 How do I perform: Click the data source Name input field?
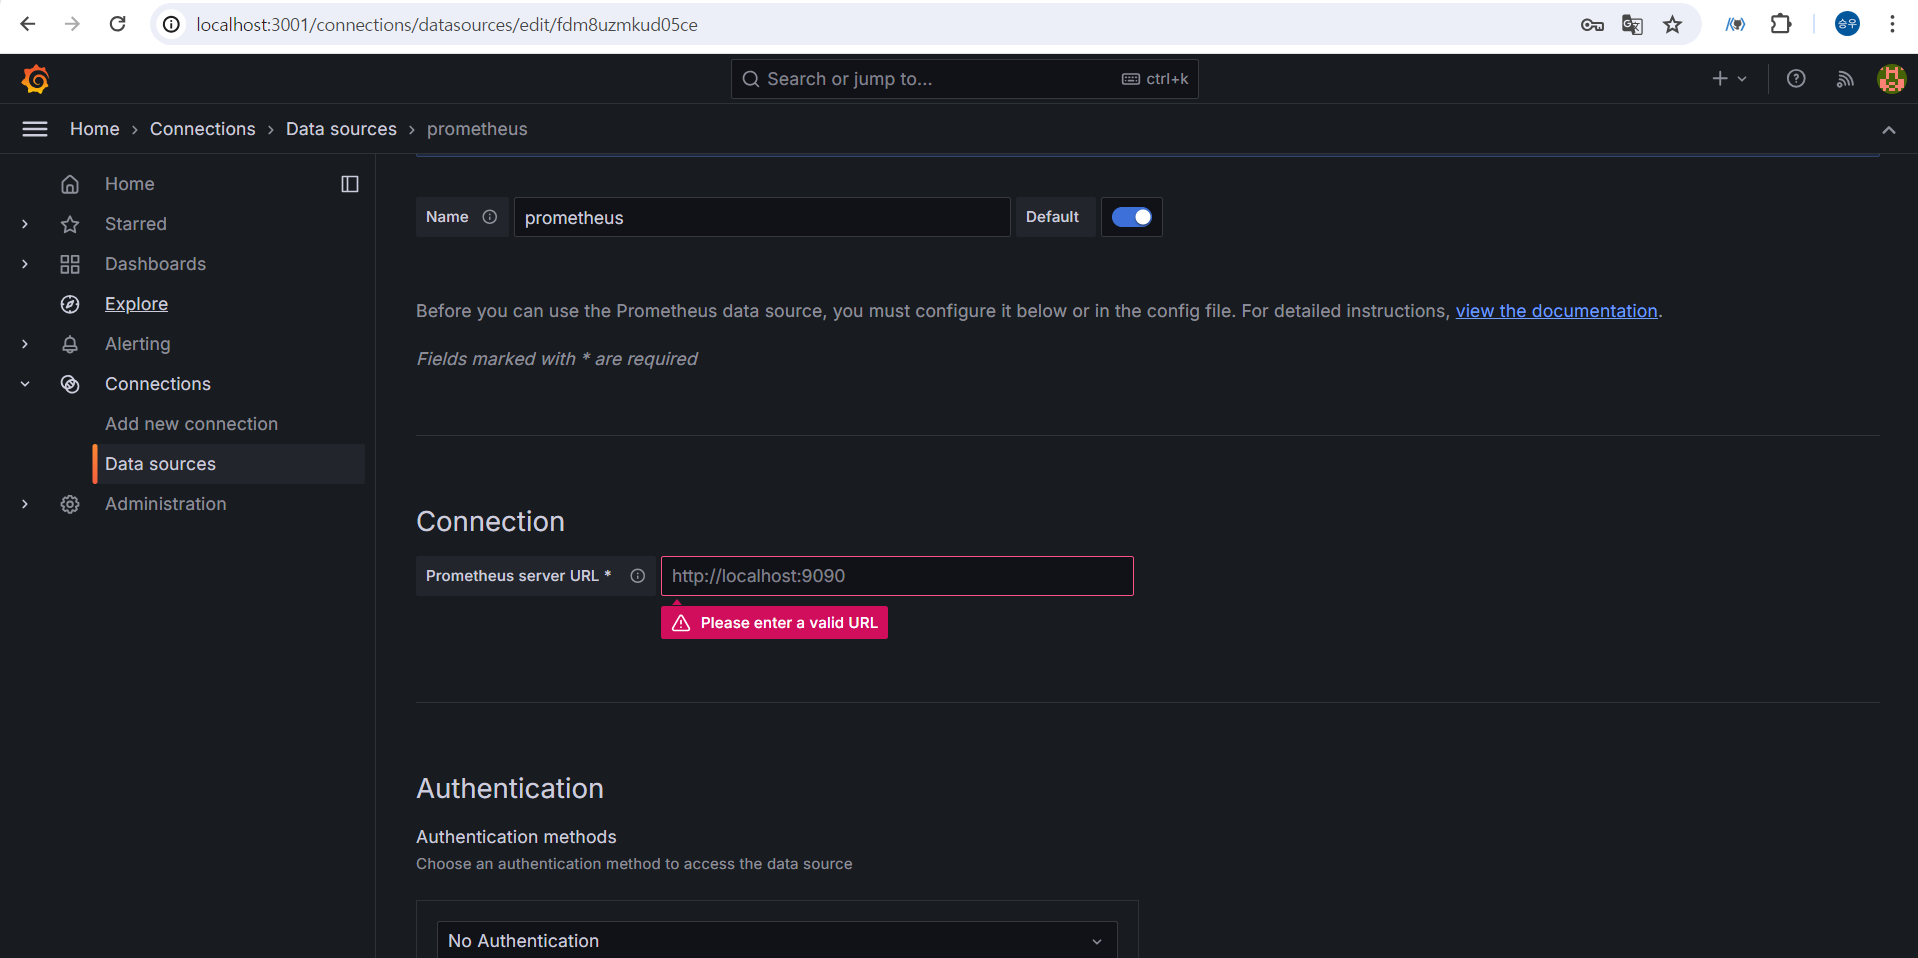tap(762, 217)
